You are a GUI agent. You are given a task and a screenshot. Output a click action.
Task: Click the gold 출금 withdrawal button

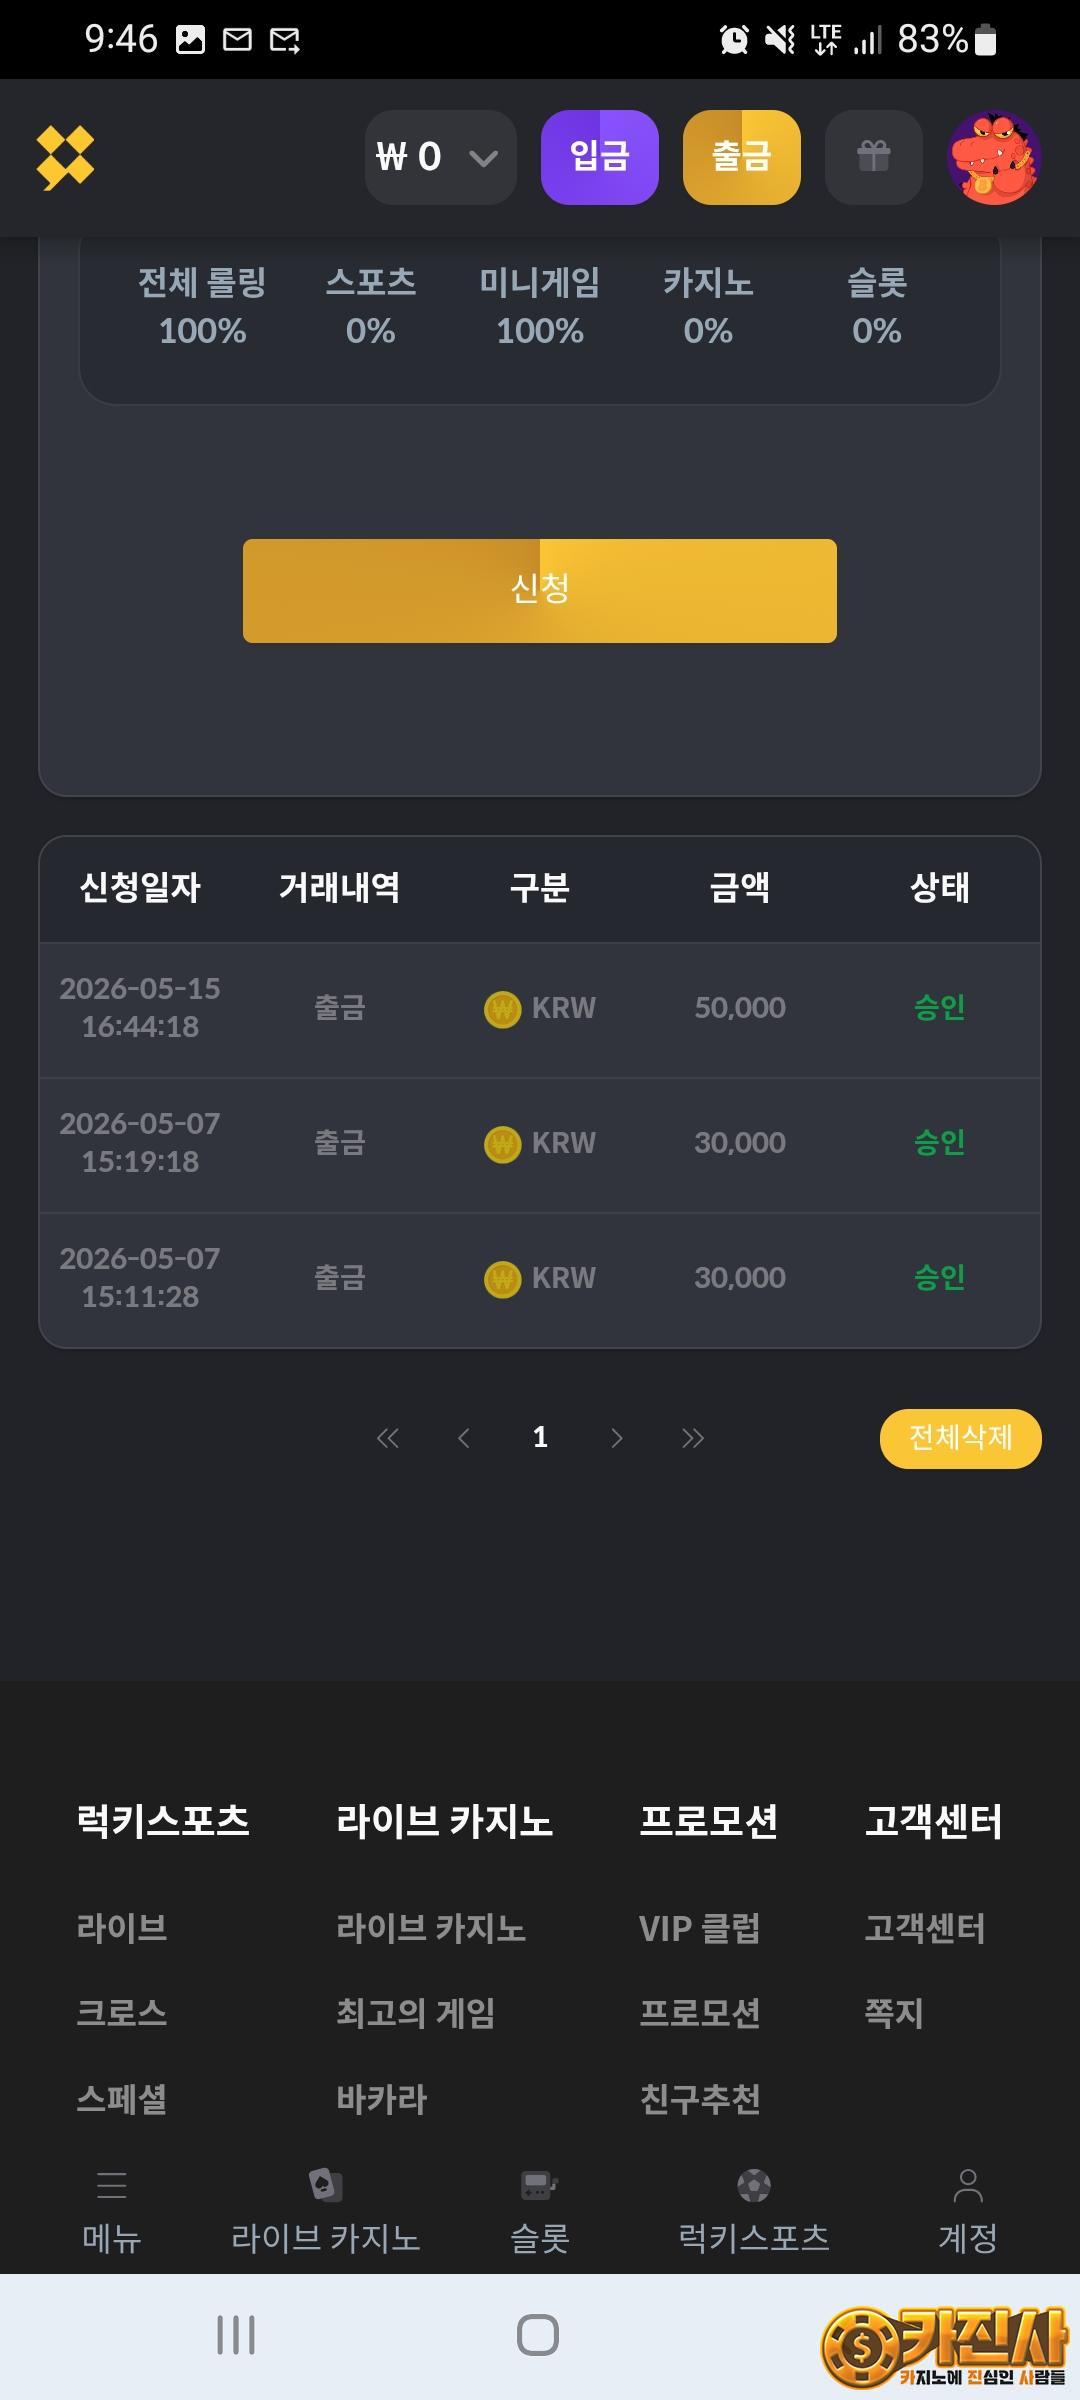742,157
